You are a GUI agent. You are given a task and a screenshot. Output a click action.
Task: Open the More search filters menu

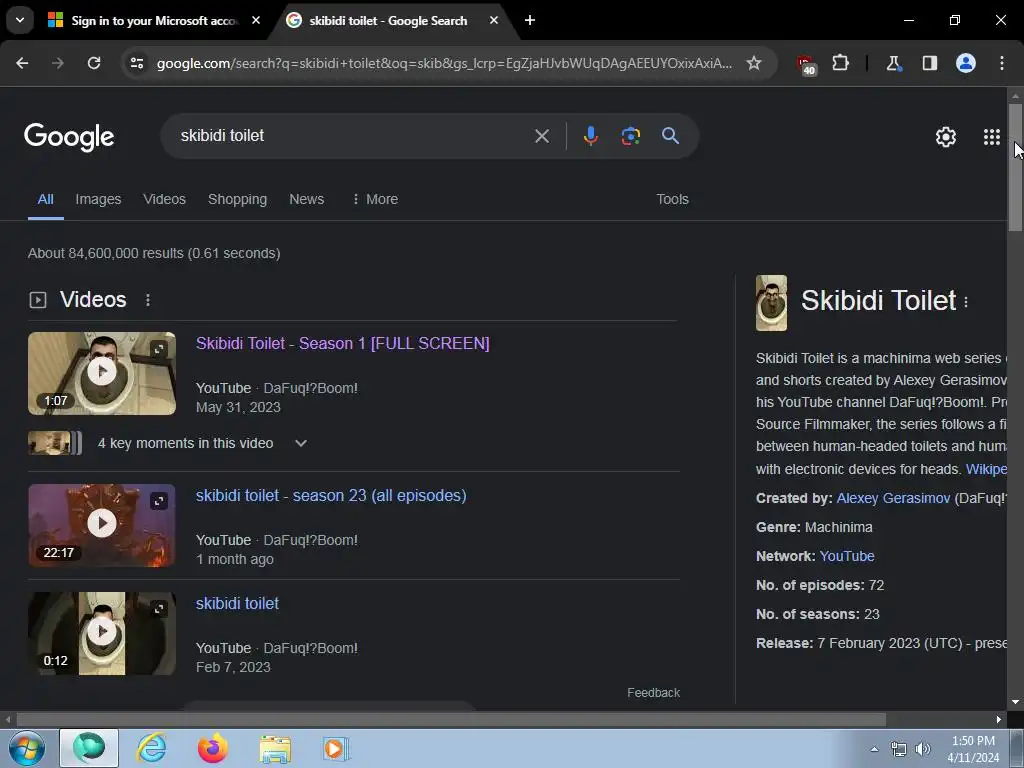point(375,199)
